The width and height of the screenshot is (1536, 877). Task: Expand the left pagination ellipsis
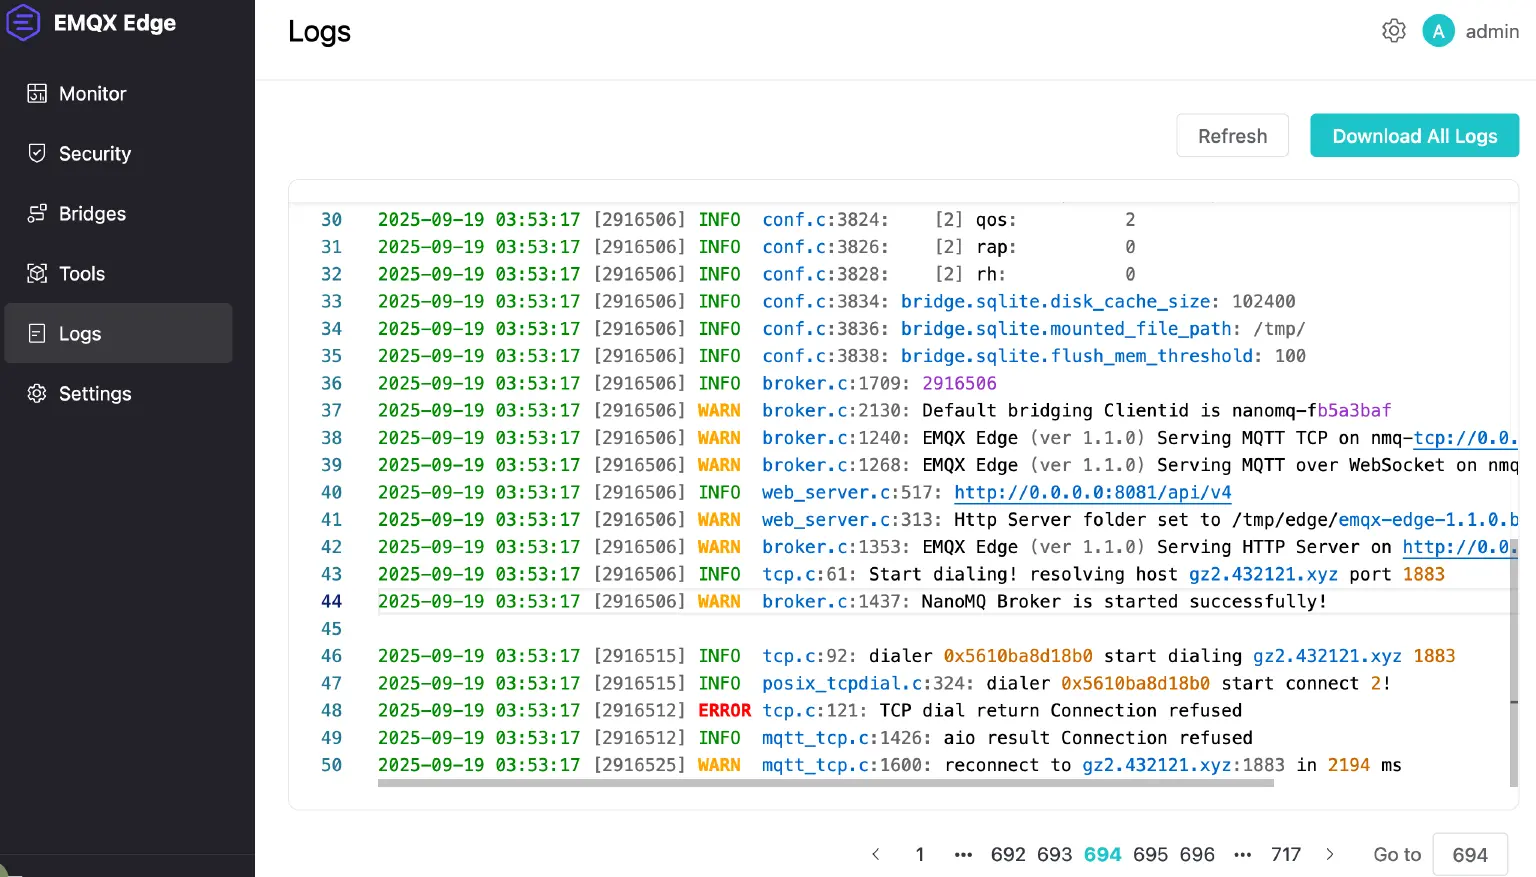point(963,854)
